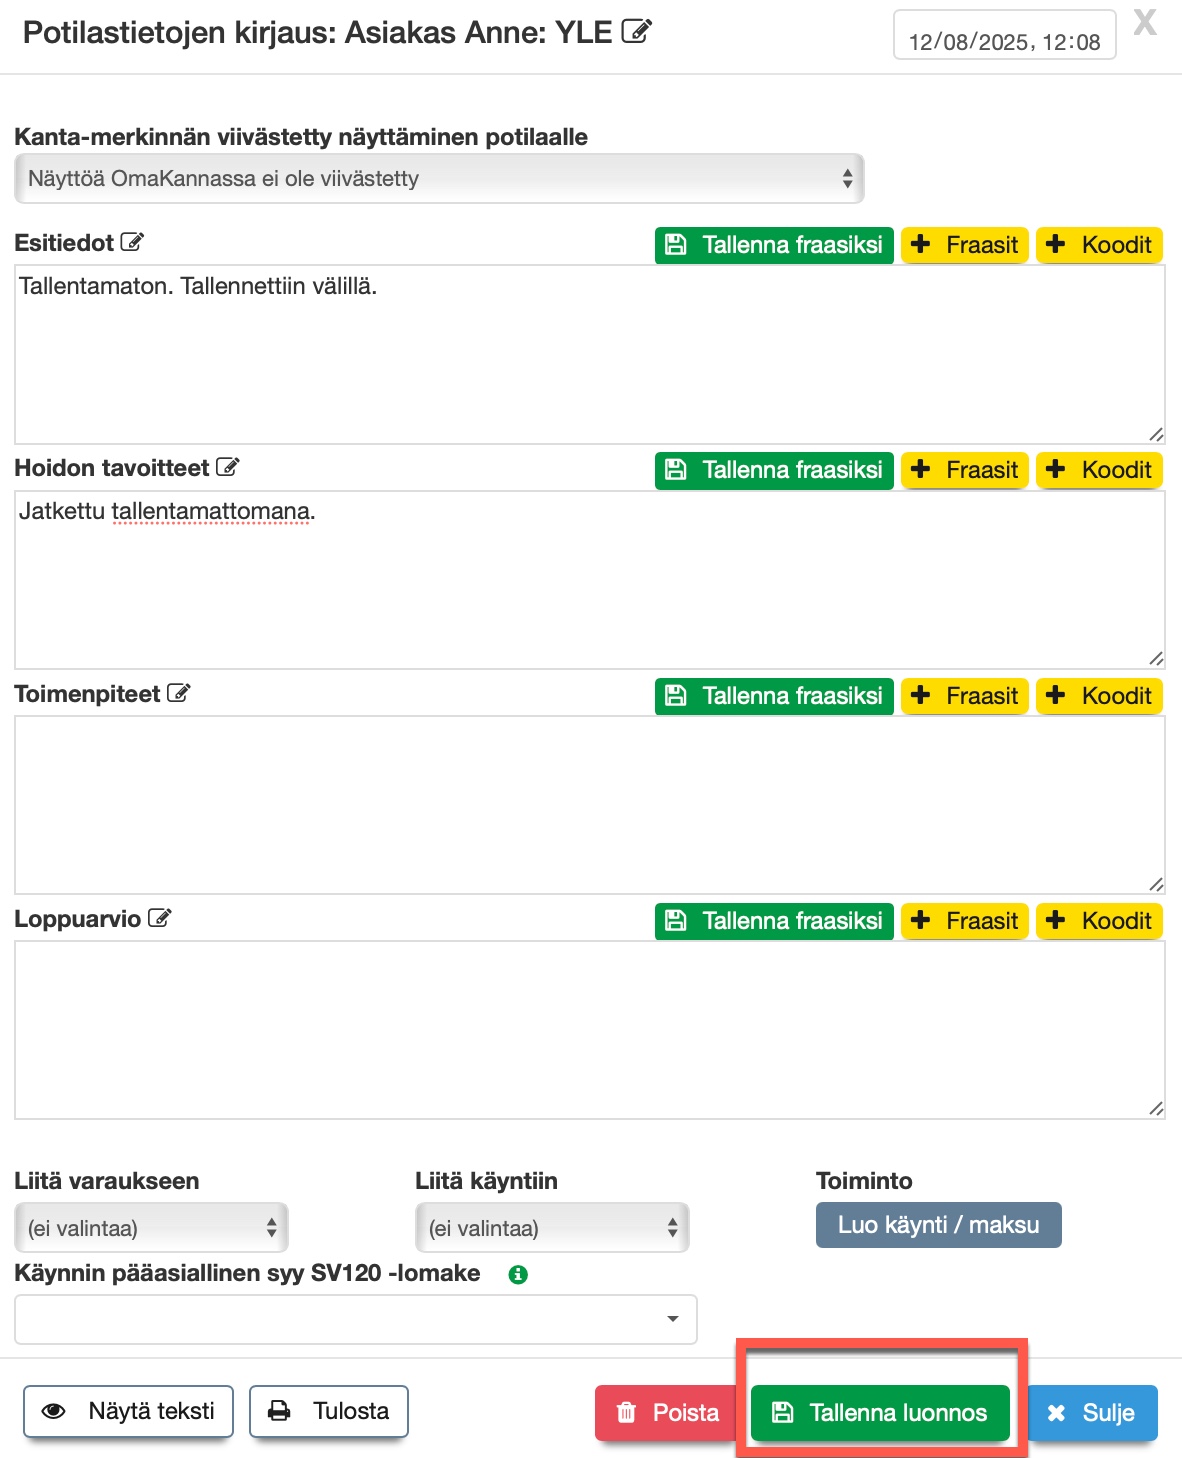Screen dimensions: 1182x1458
Task: Click the date and time field
Action: point(1004,41)
